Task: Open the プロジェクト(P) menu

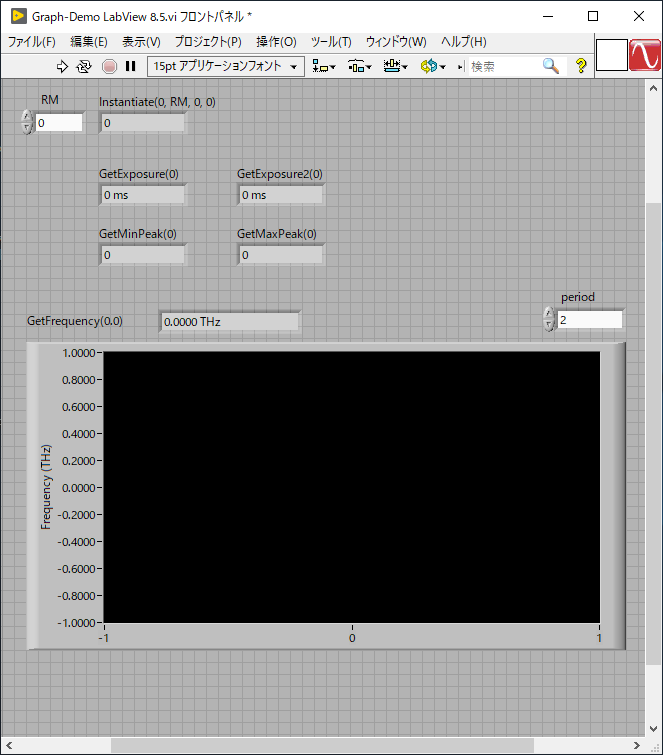Action: 208,42
